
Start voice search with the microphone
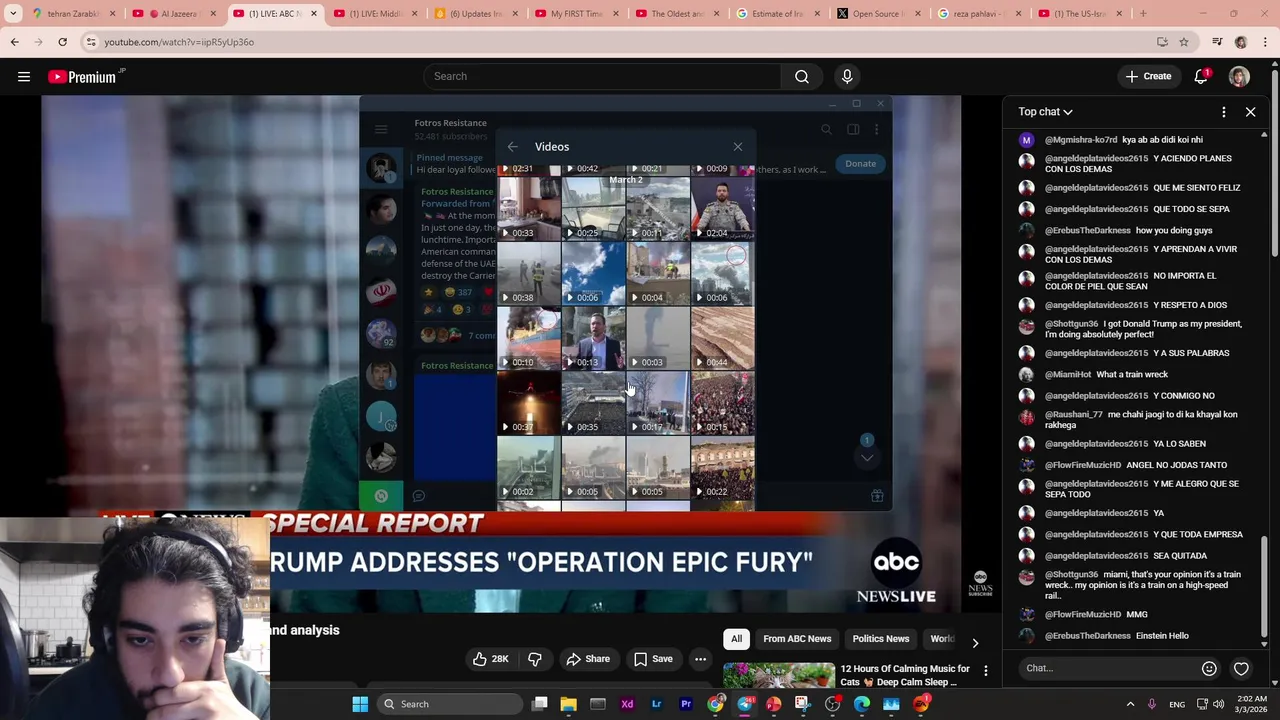tap(847, 76)
